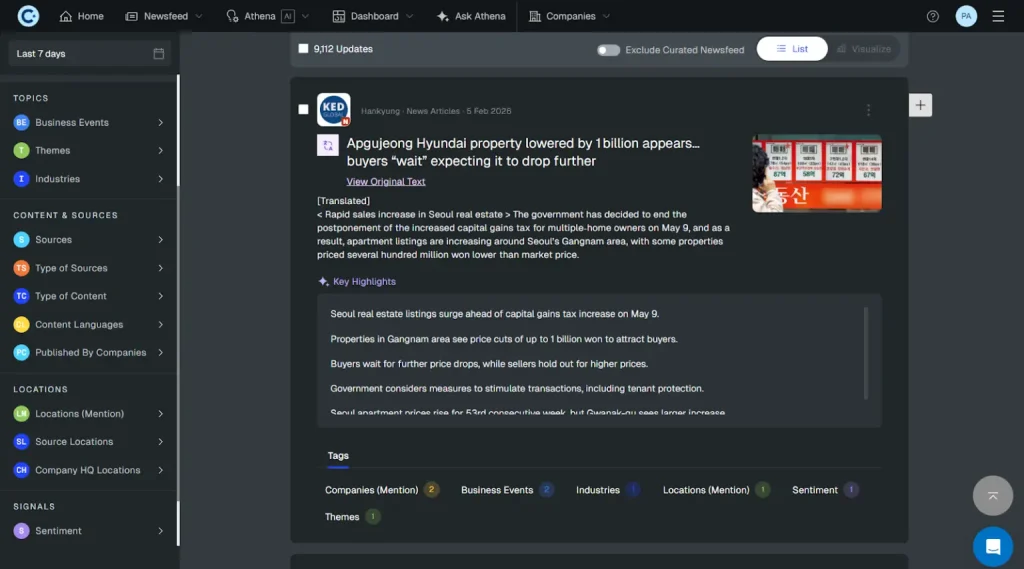Click the help question mark icon
The width and height of the screenshot is (1024, 569).
coord(933,16)
